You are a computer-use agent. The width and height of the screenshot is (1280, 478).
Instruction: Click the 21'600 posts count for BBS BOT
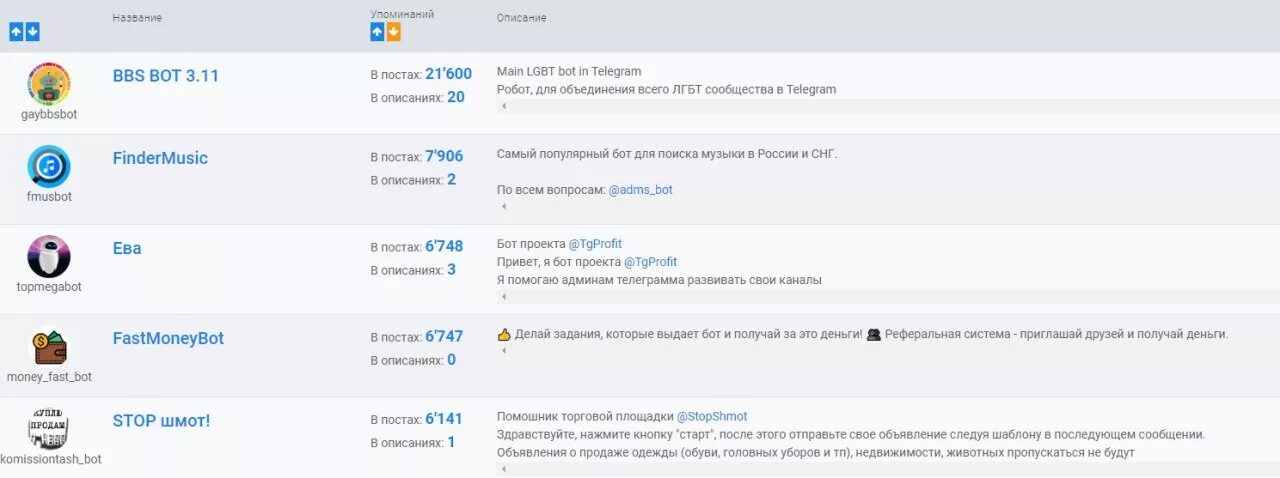coord(448,74)
